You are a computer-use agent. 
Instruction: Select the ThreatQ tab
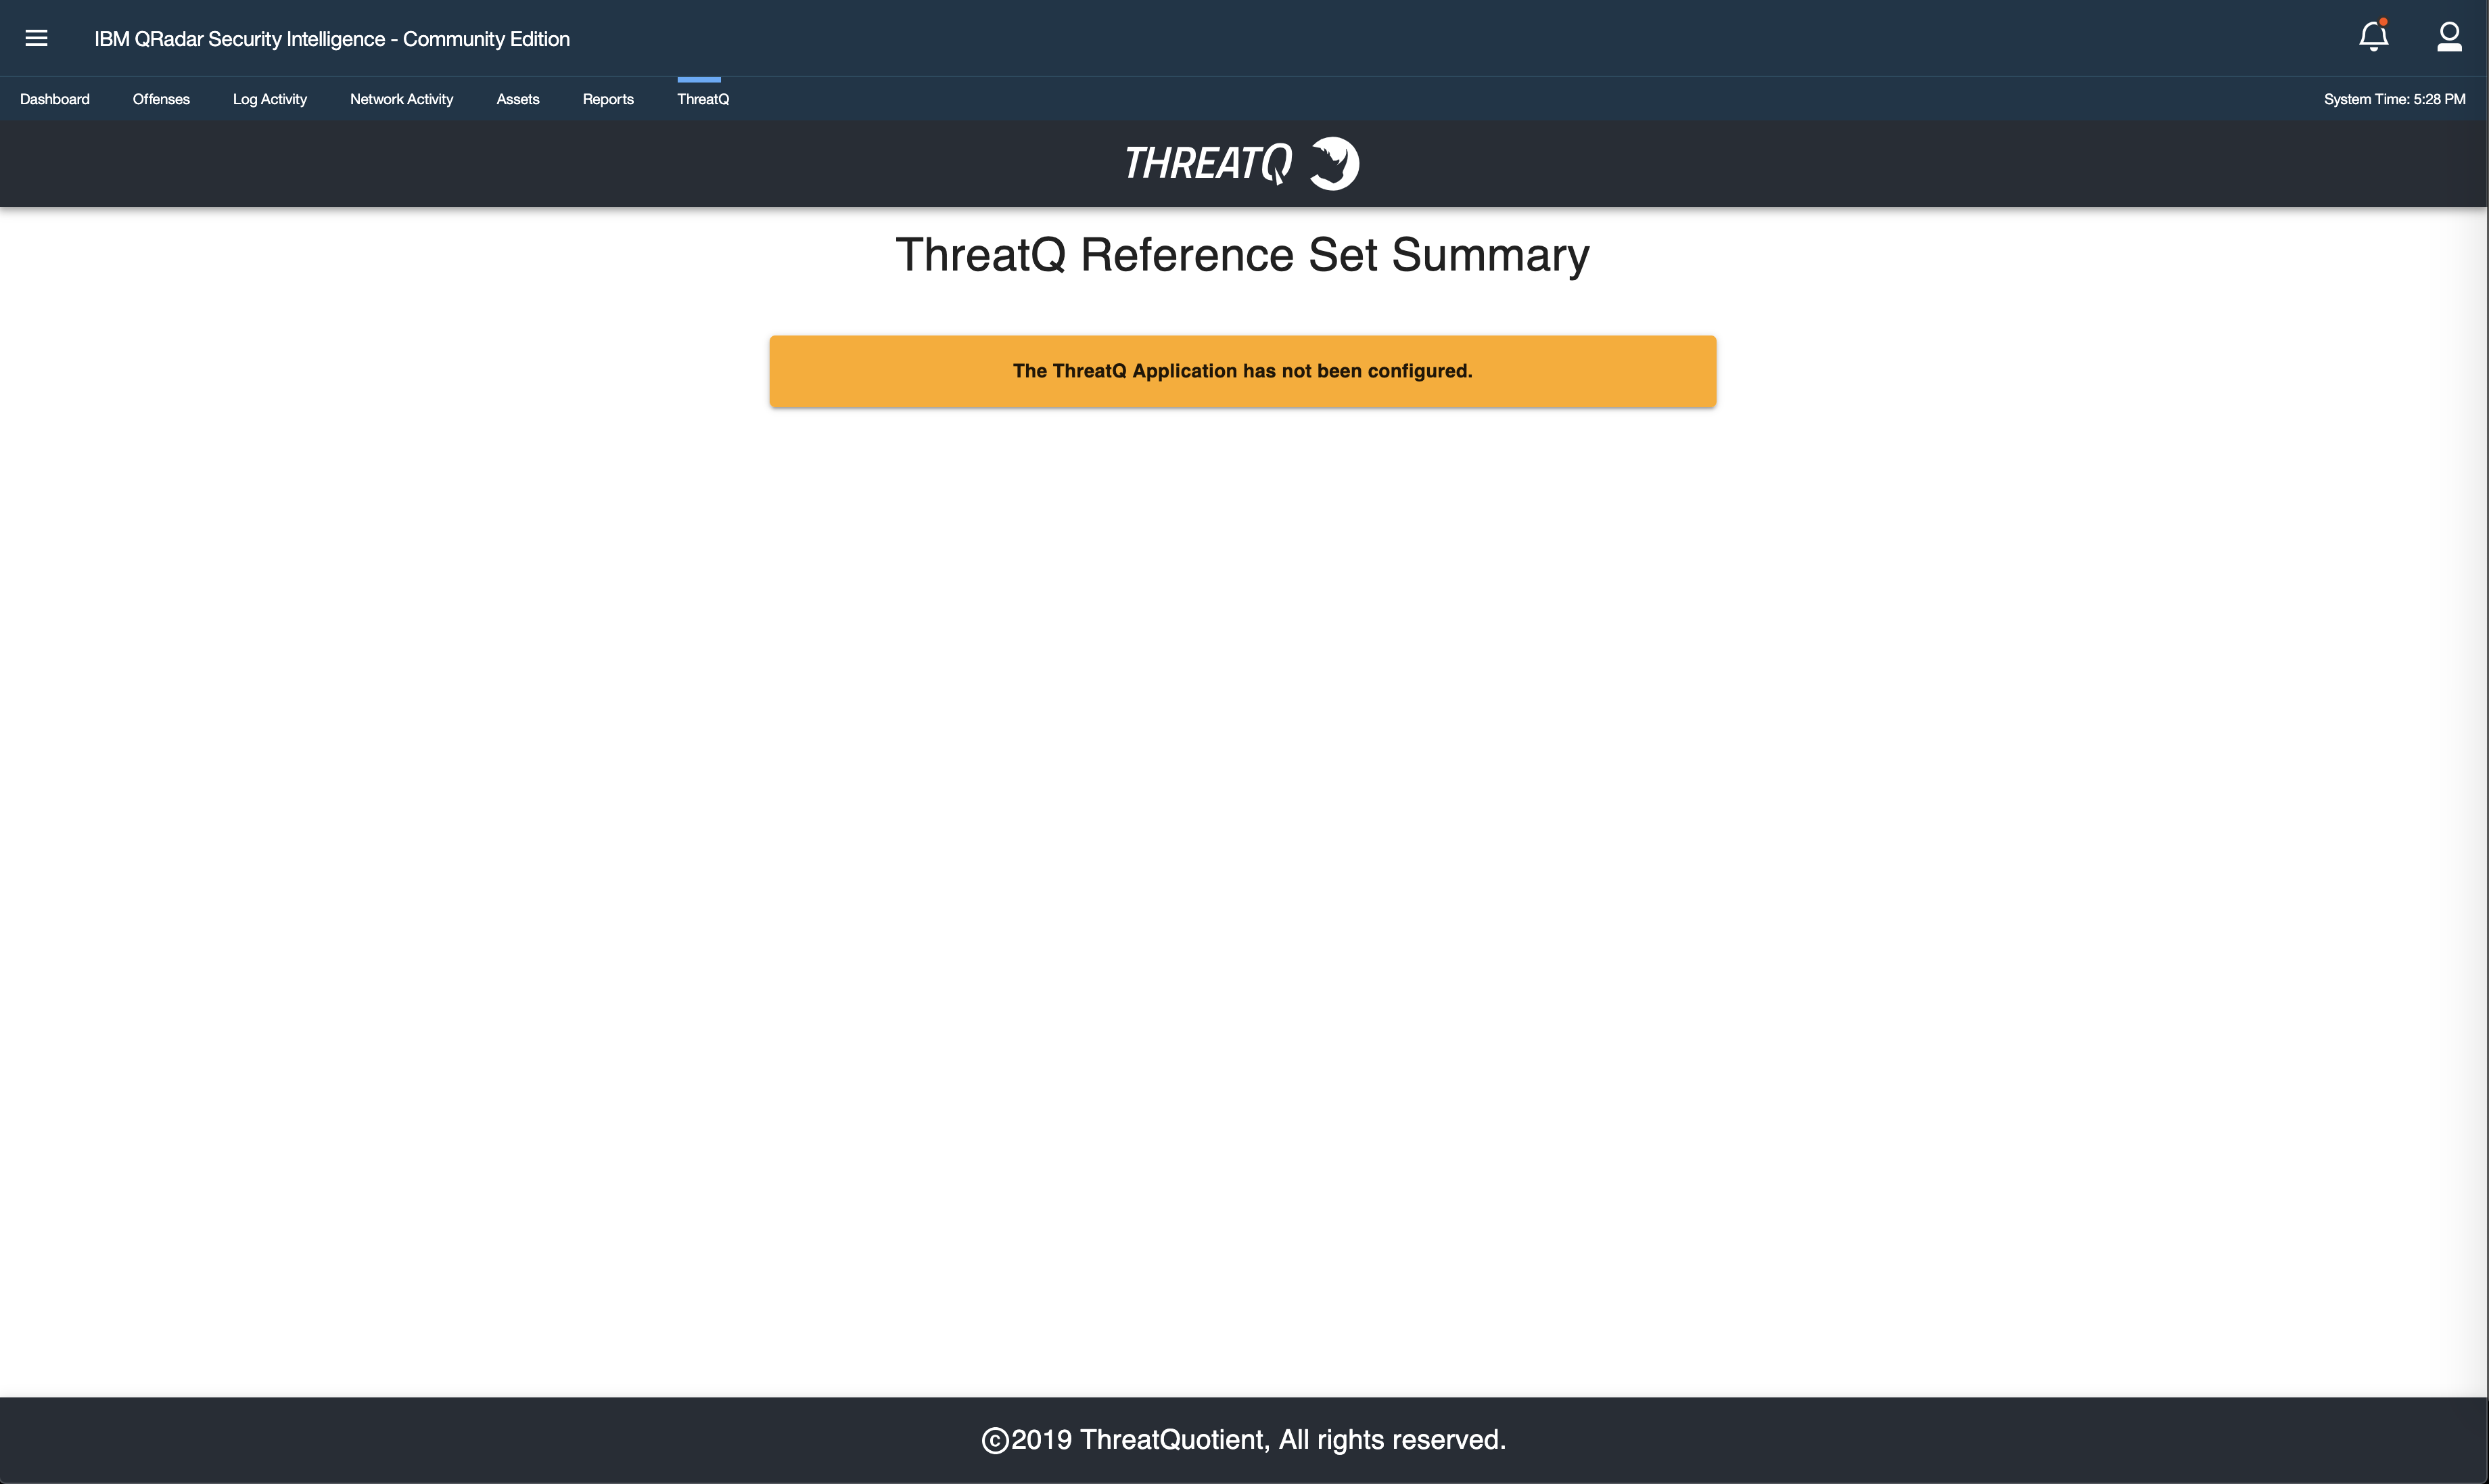[x=703, y=99]
